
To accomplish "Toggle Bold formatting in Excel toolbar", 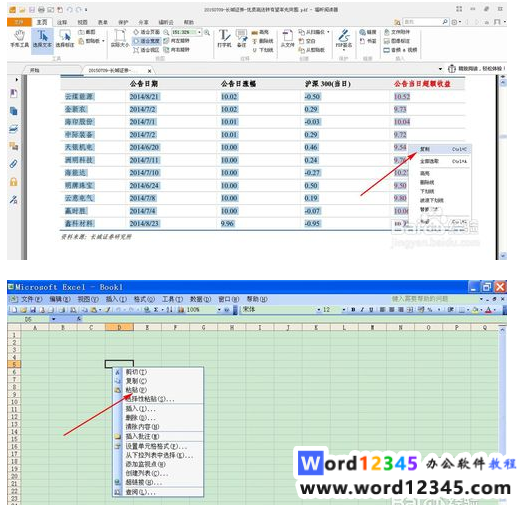I will coord(353,310).
